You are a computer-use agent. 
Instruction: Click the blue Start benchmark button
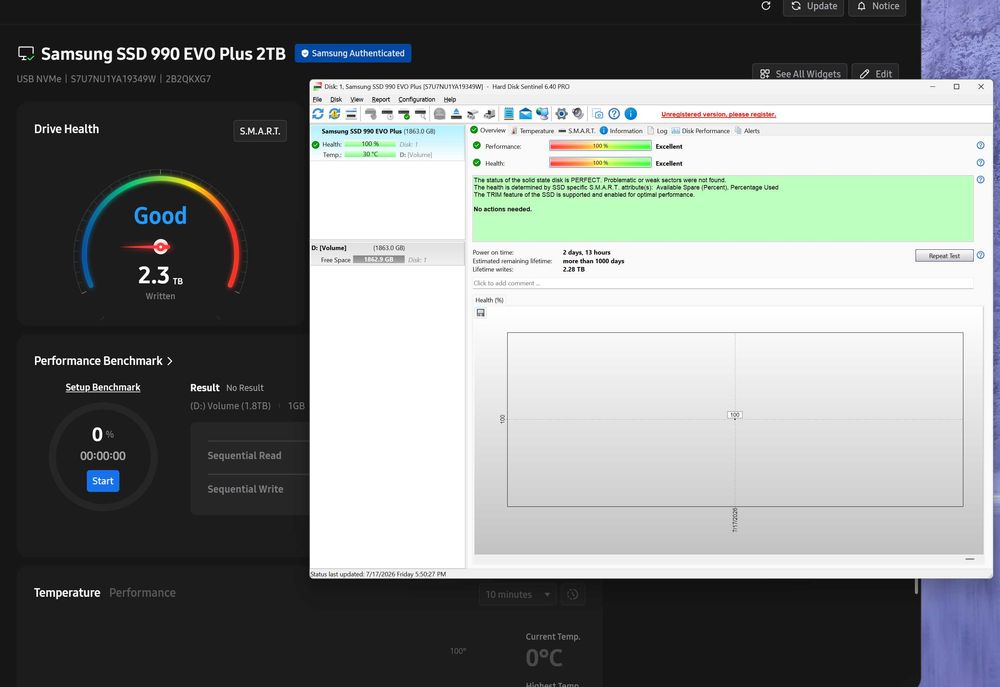click(x=103, y=481)
